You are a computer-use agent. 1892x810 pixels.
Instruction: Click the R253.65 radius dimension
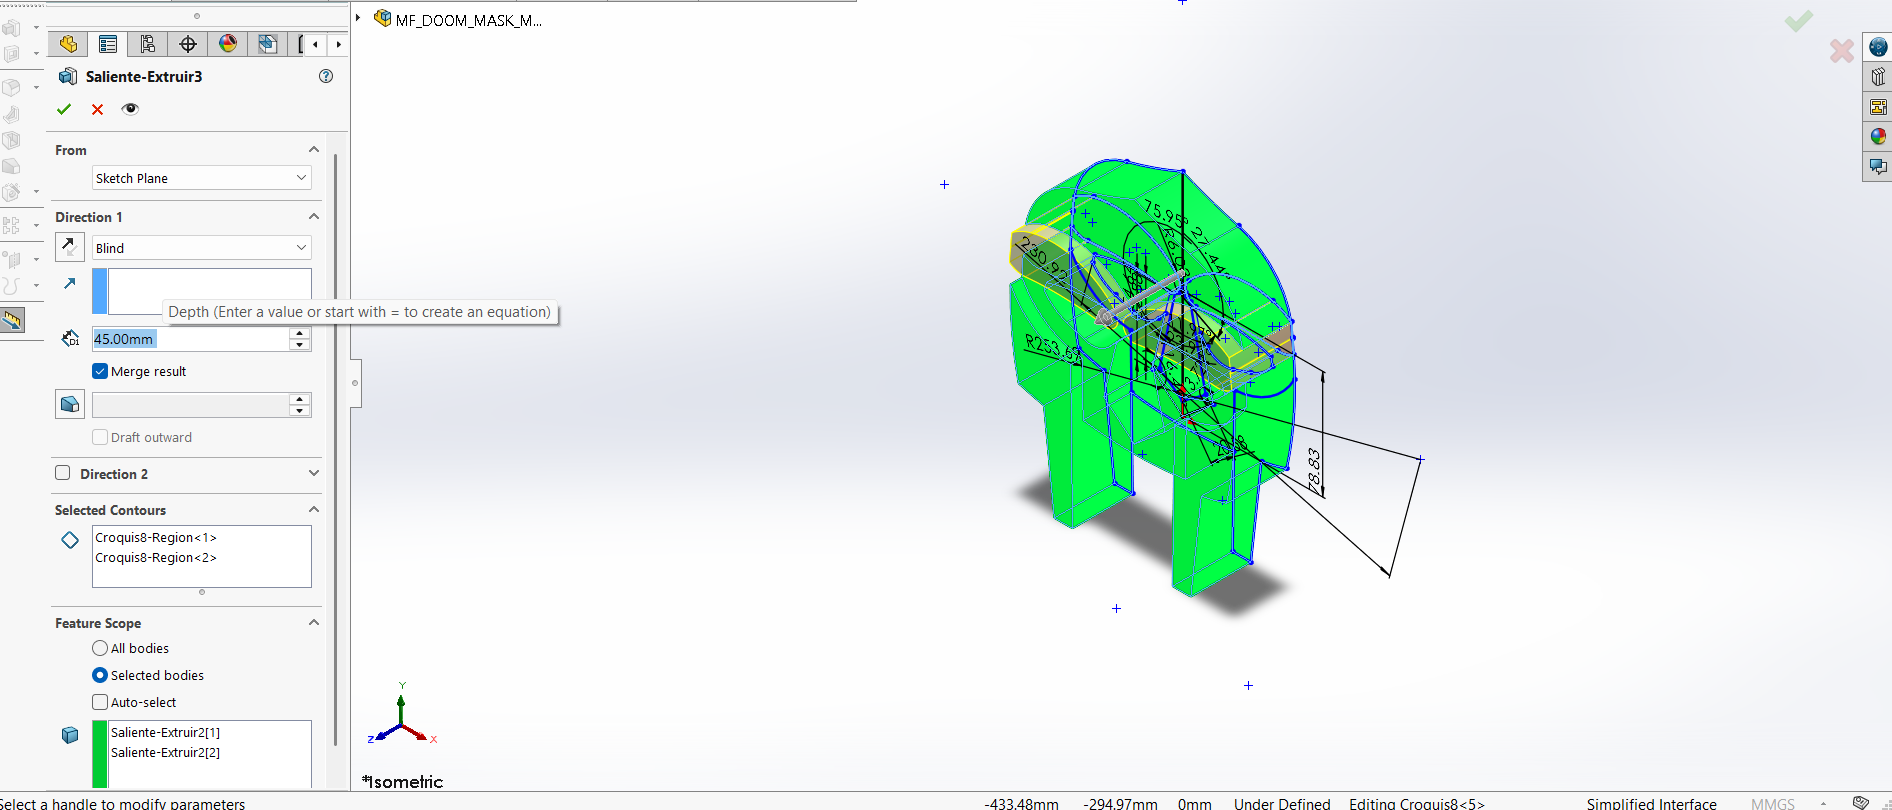pyautogui.click(x=1052, y=347)
